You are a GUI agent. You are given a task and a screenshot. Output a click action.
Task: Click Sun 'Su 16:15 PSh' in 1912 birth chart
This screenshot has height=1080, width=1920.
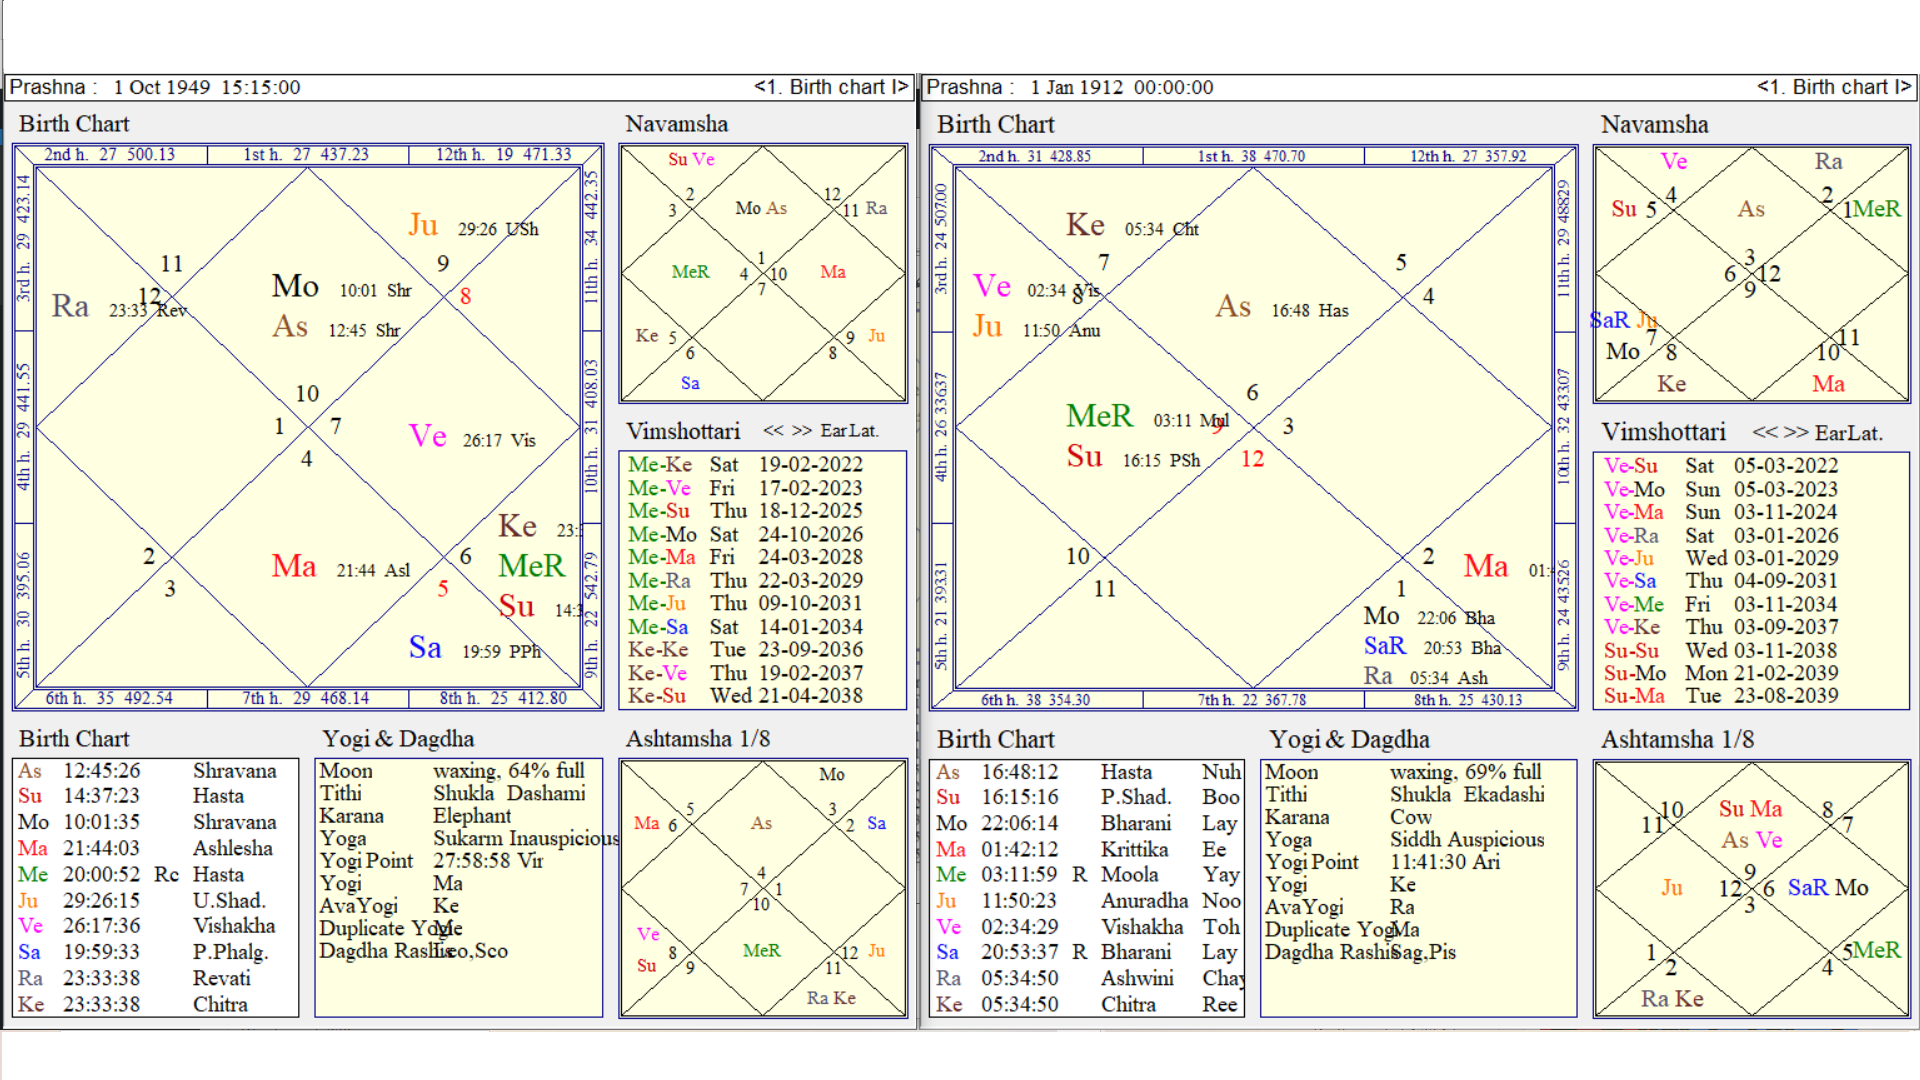coord(1133,457)
